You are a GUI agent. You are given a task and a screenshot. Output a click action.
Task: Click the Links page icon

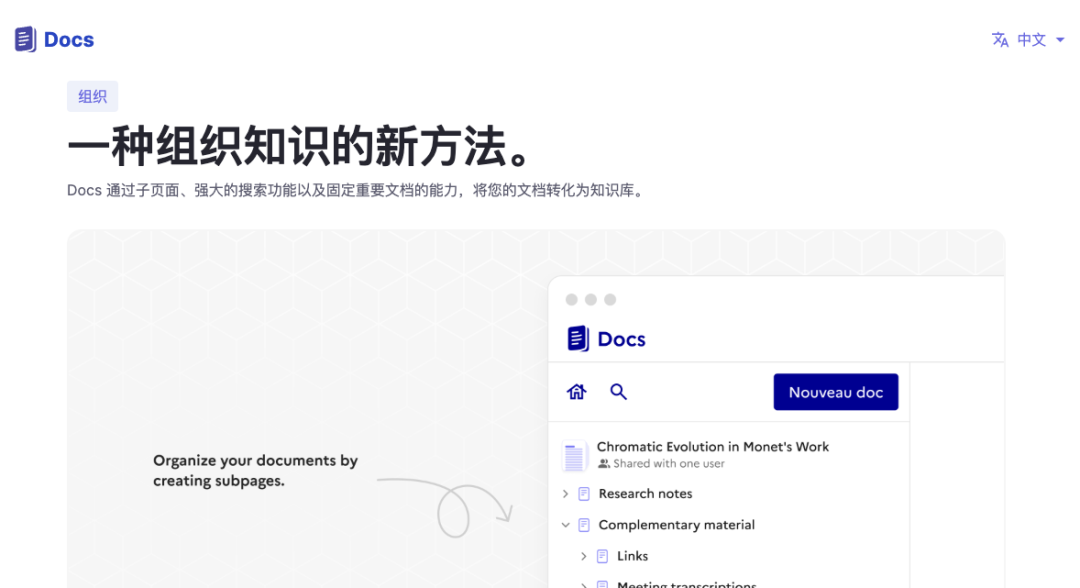[603, 556]
